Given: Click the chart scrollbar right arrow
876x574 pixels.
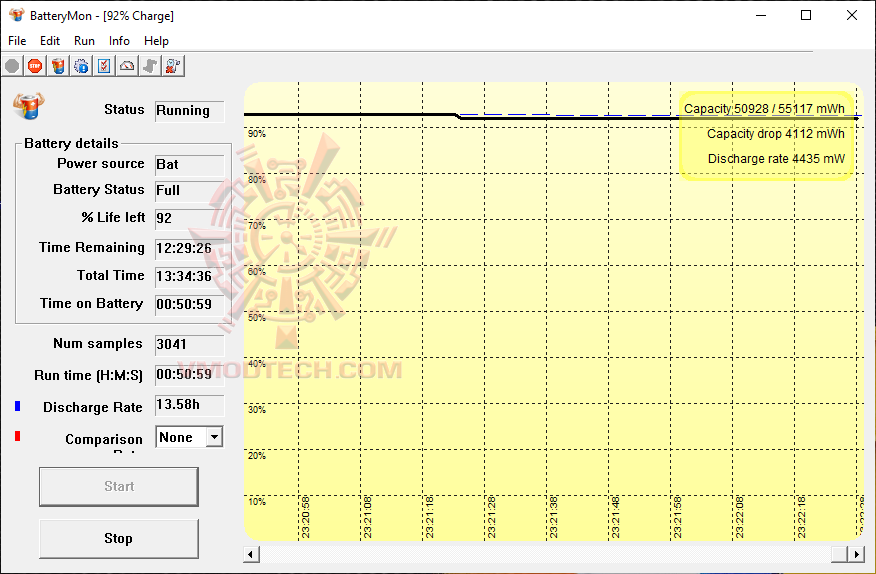Looking at the screenshot, I should tap(856, 554).
